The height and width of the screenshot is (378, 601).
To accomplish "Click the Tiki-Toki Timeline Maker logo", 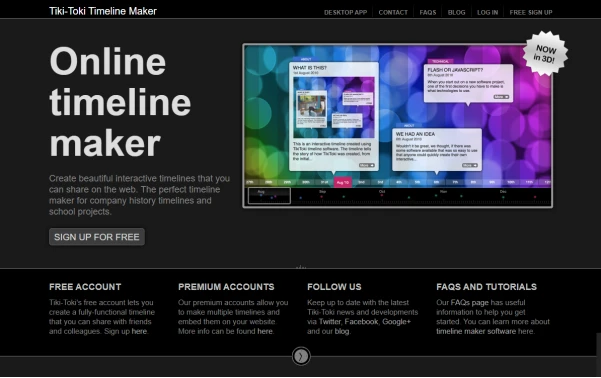I will coord(103,11).
